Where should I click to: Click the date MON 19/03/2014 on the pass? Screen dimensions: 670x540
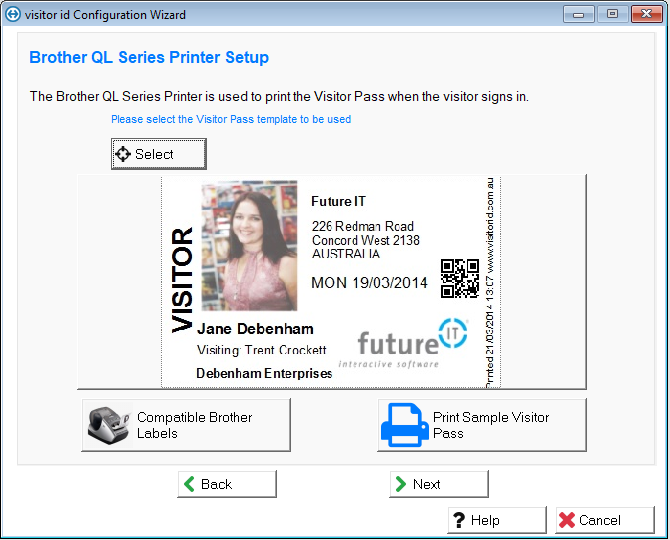pyautogui.click(x=369, y=283)
